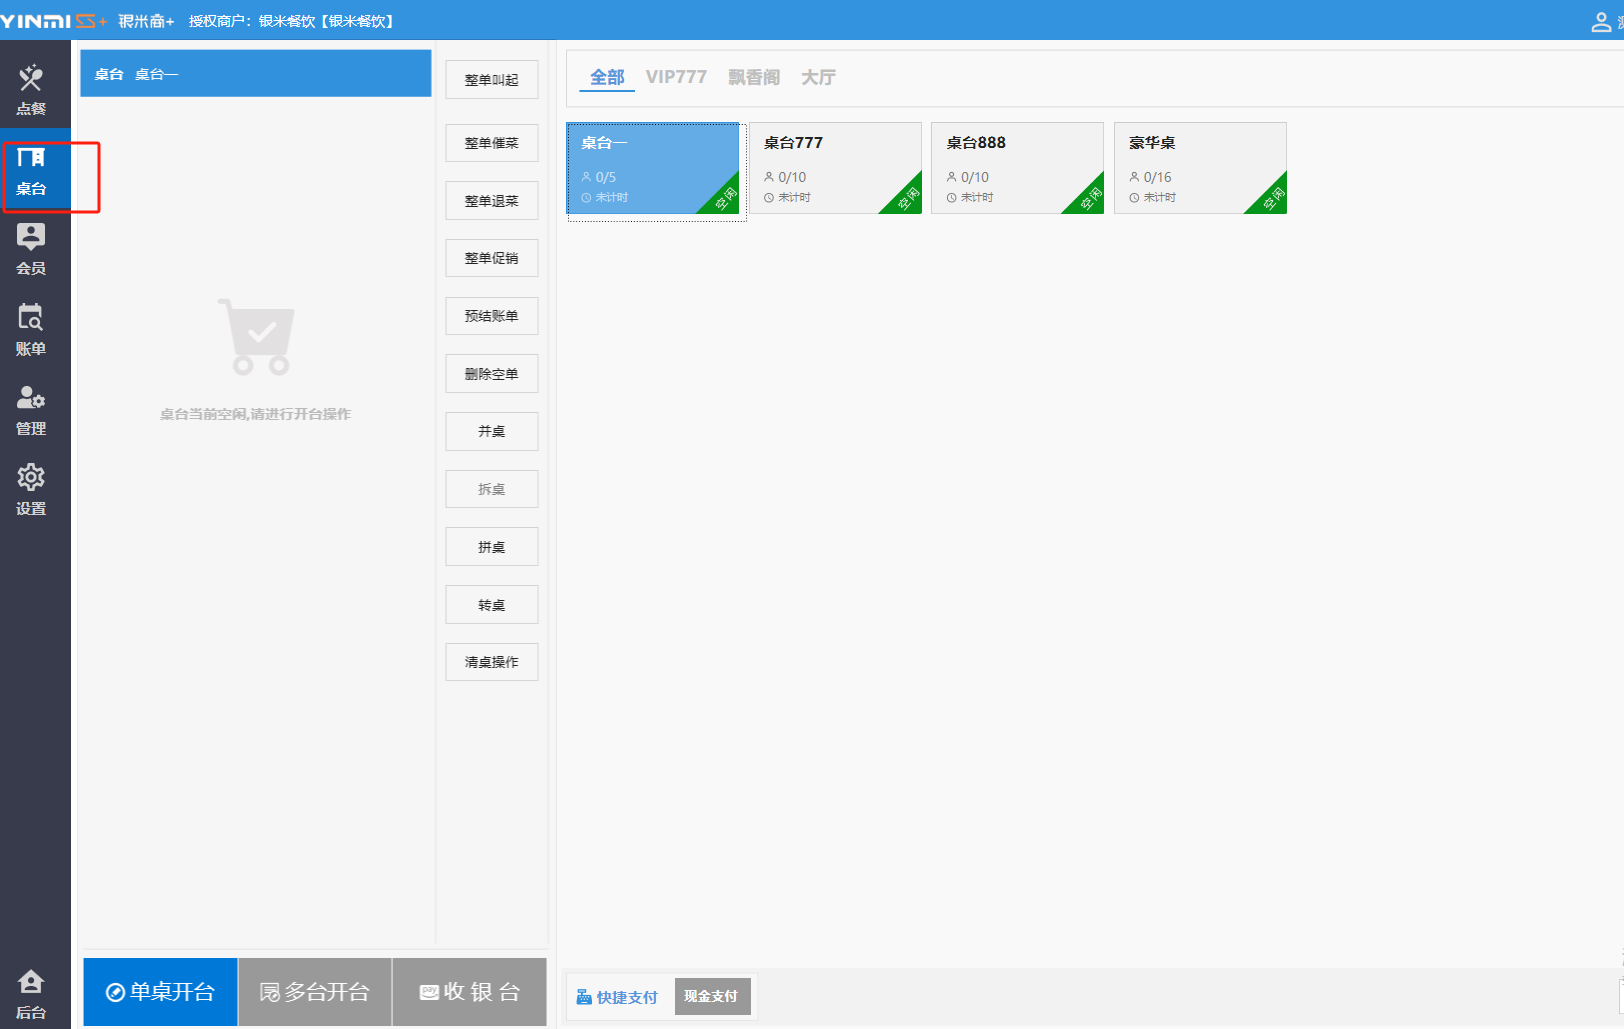The width and height of the screenshot is (1624, 1029).
Task: Select the 桌台 table icon in sidebar
Action: pos(31,170)
